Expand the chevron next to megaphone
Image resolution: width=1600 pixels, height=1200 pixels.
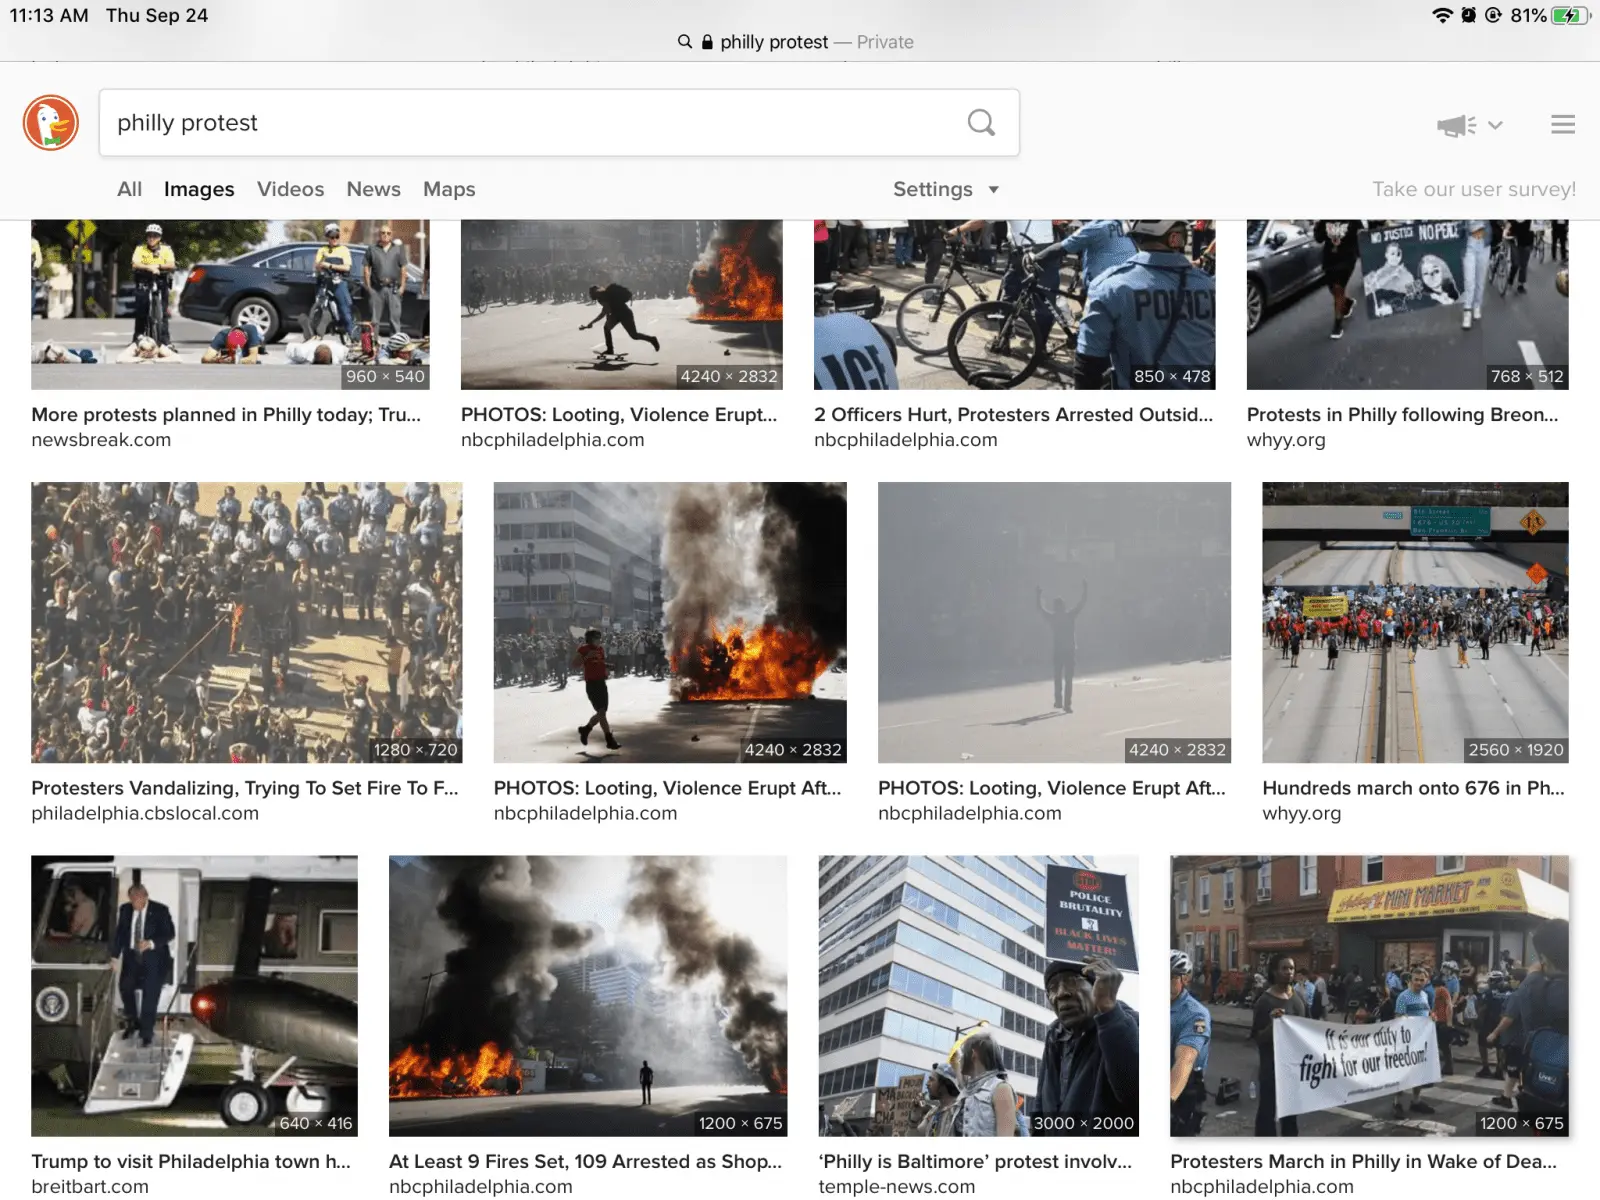1495,125
